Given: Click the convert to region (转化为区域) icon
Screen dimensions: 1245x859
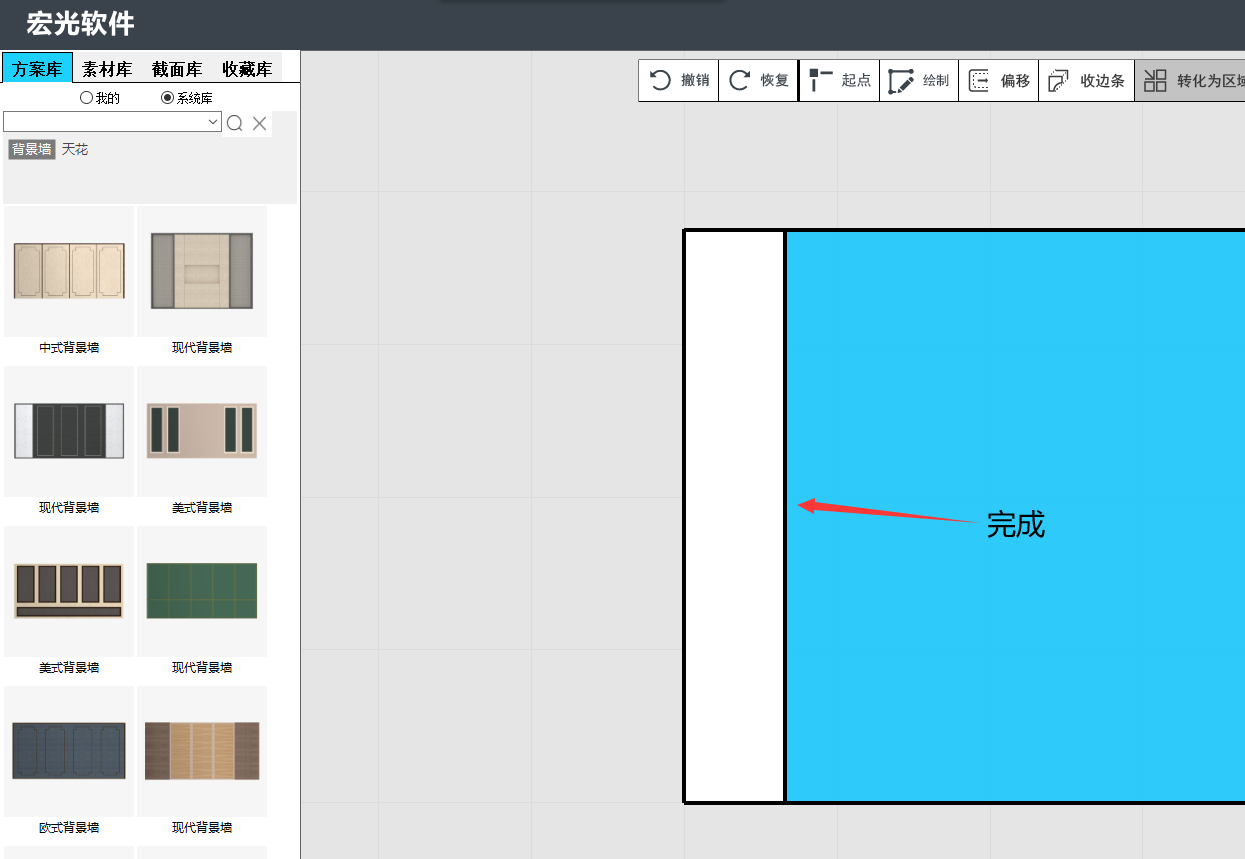Looking at the screenshot, I should [1155, 81].
